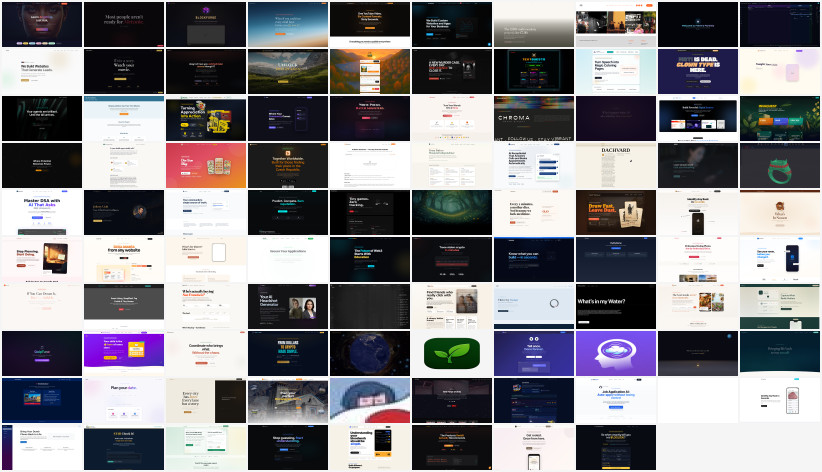Select the stone building photo thumbnail

pos(288,401)
